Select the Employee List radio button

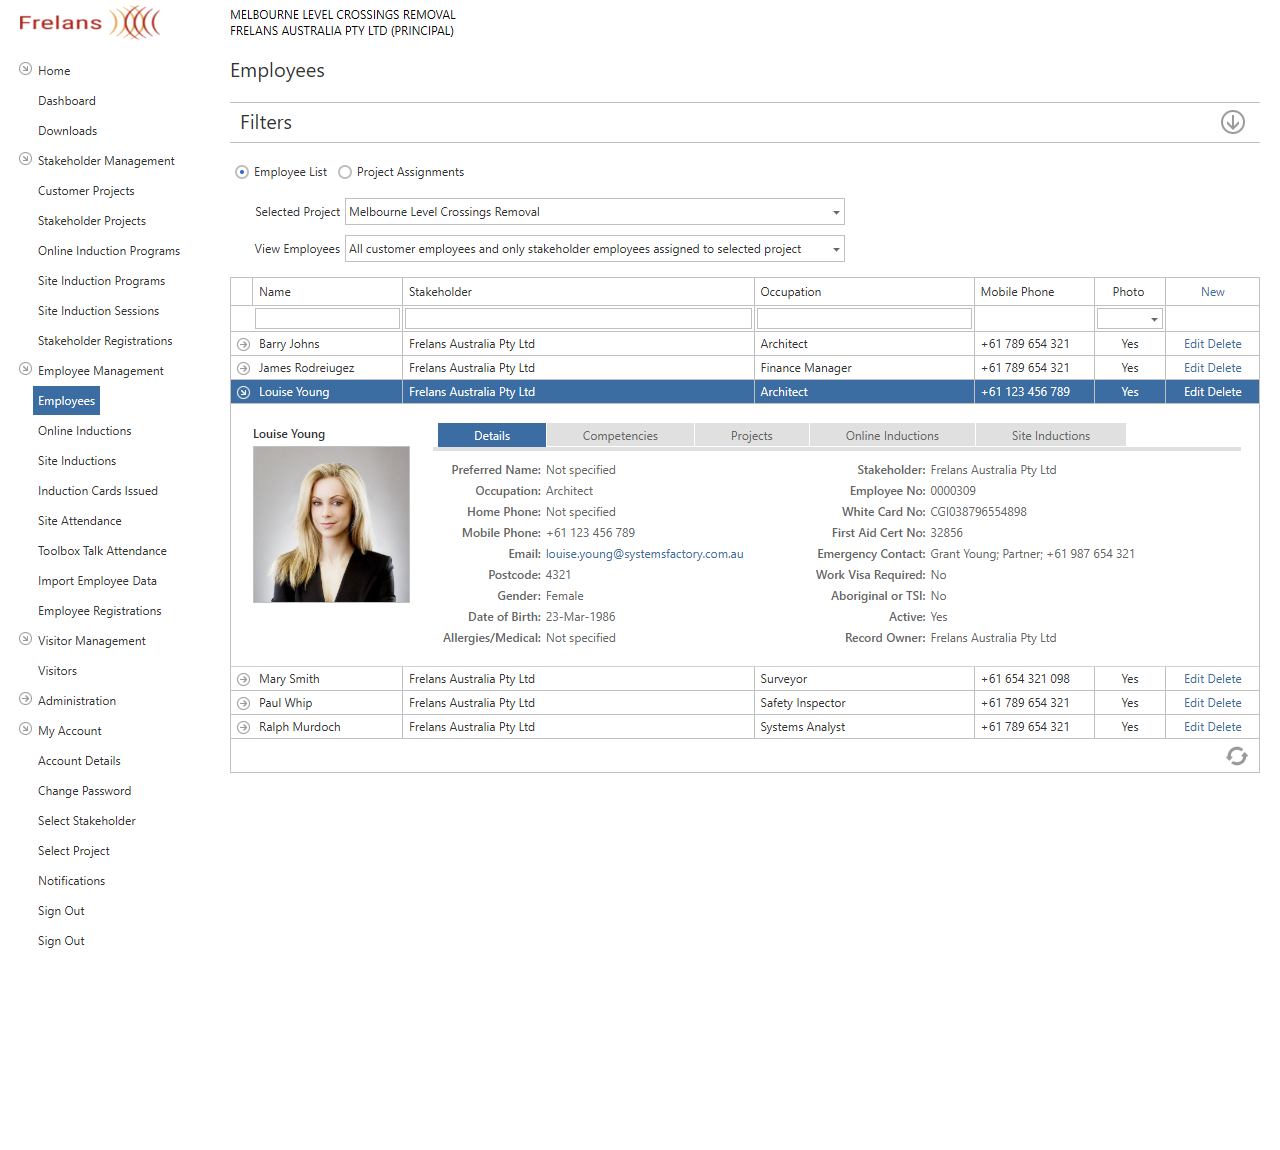tap(242, 172)
